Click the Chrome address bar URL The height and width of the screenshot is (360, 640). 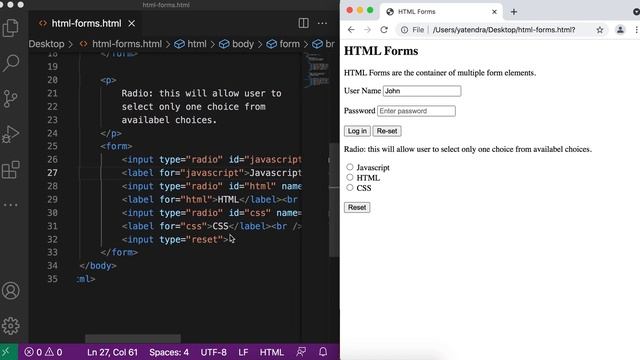coord(504,30)
